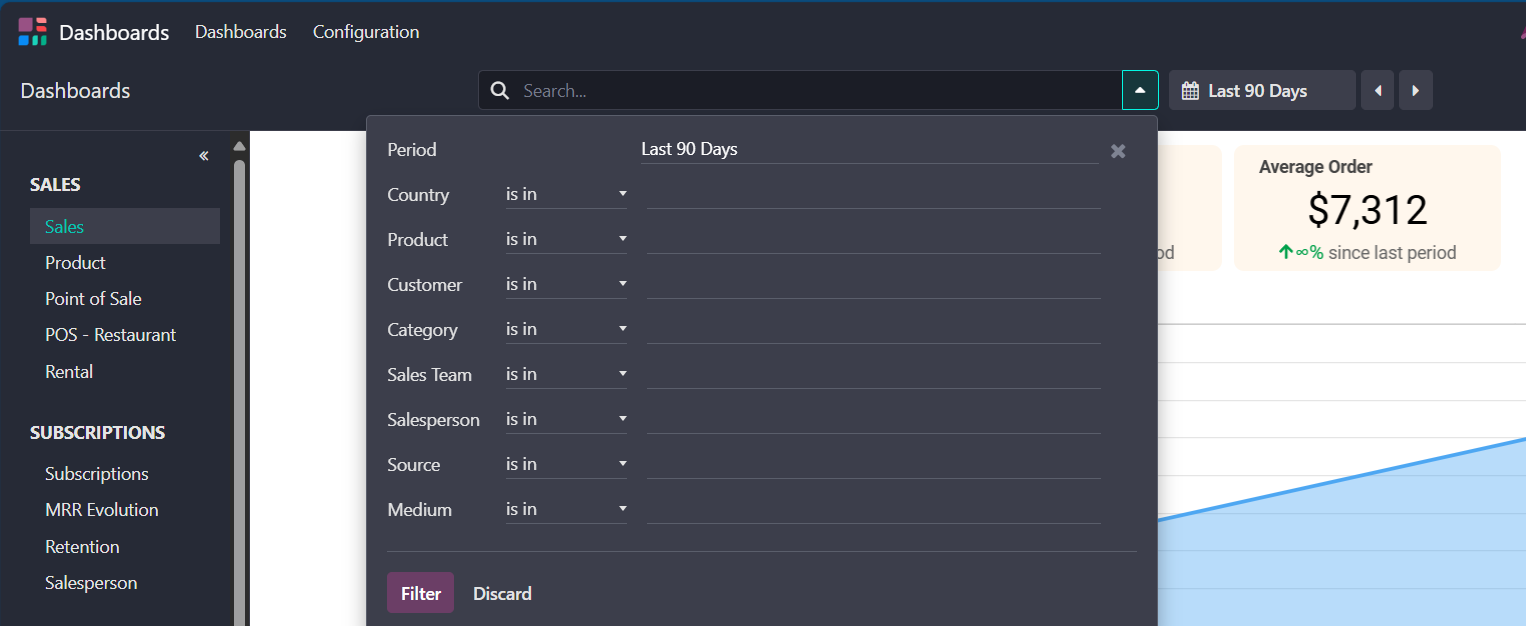The width and height of the screenshot is (1526, 626).
Task: Open the Product operator dropdown
Action: [566, 239]
